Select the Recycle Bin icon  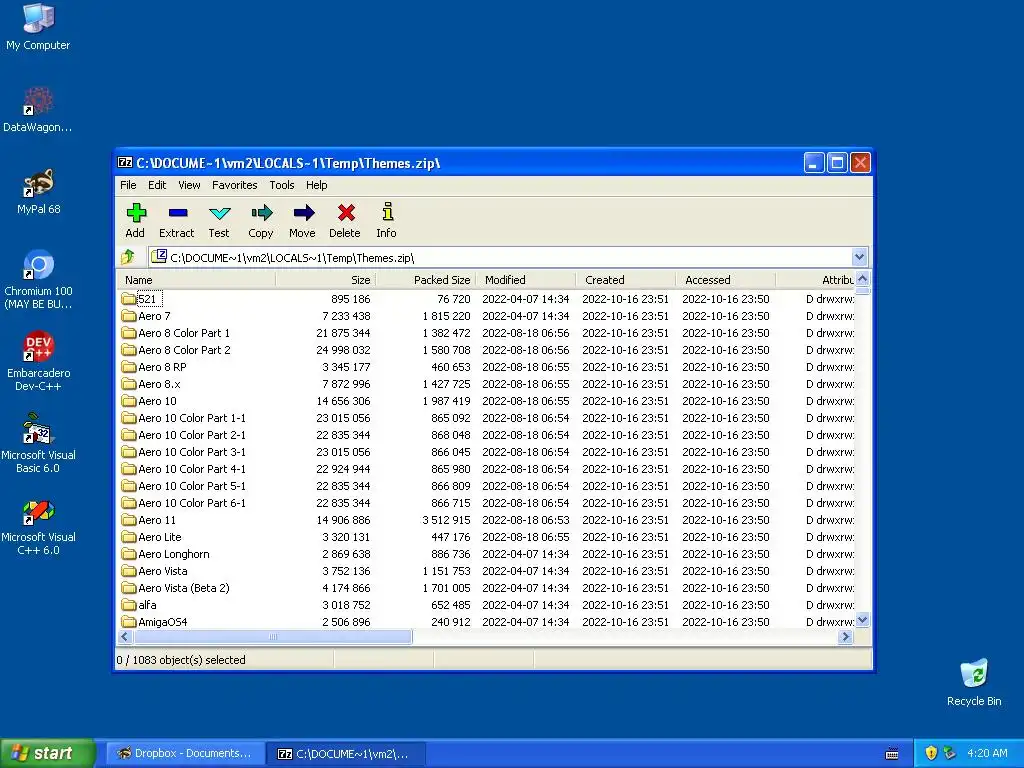(974, 682)
